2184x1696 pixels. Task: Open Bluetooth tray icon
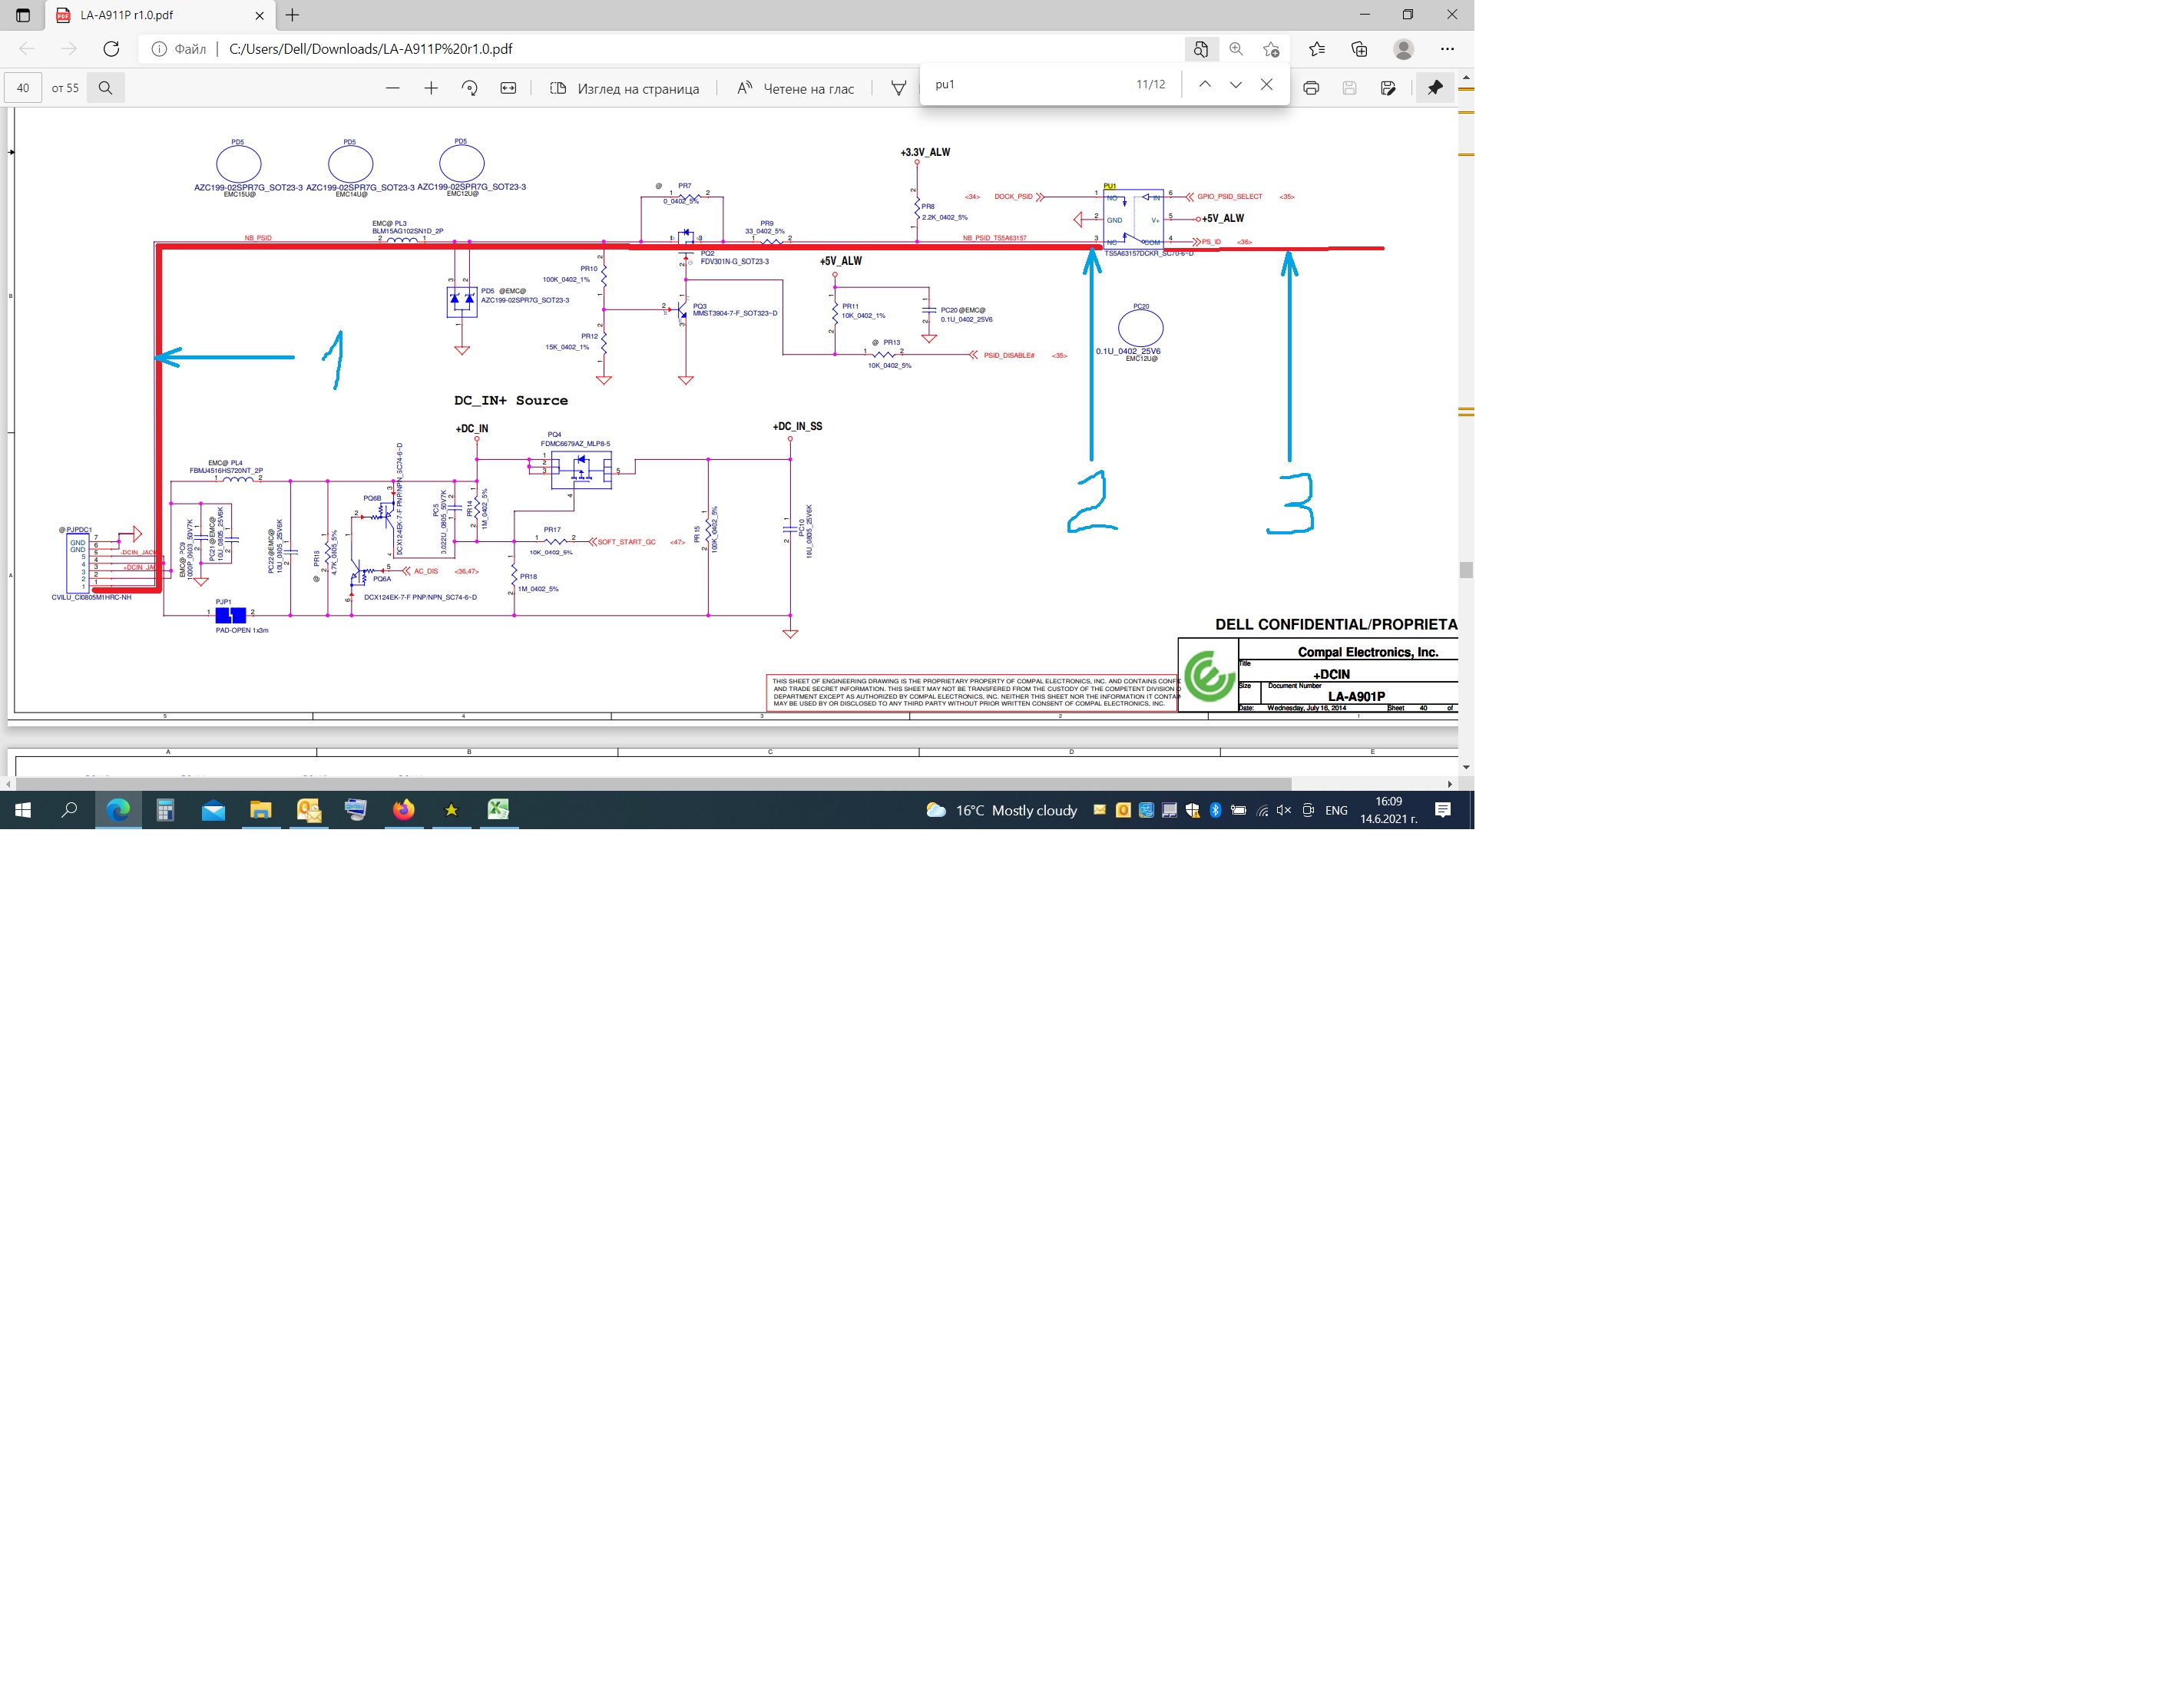pyautogui.click(x=1215, y=810)
